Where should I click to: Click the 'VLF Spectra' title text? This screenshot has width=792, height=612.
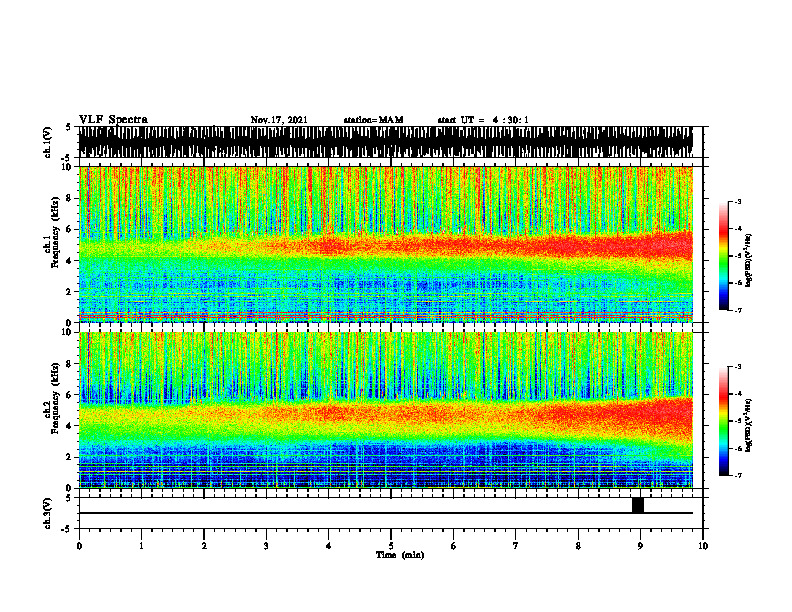(x=113, y=120)
